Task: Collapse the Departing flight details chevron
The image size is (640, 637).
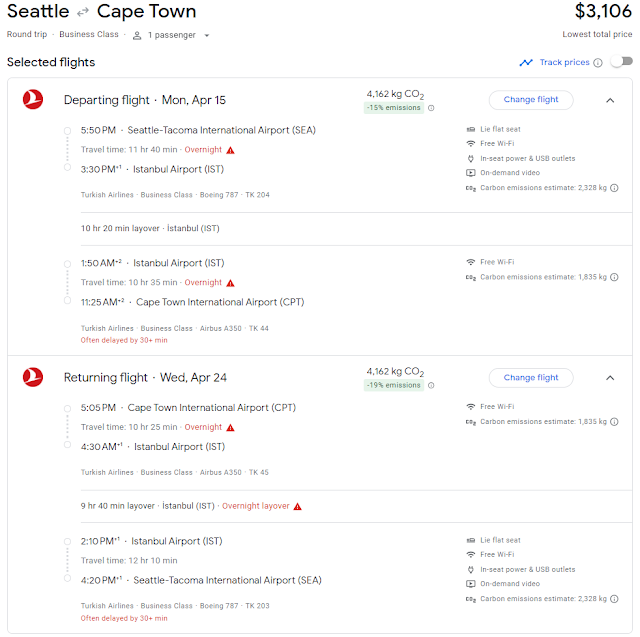Action: pyautogui.click(x=610, y=100)
